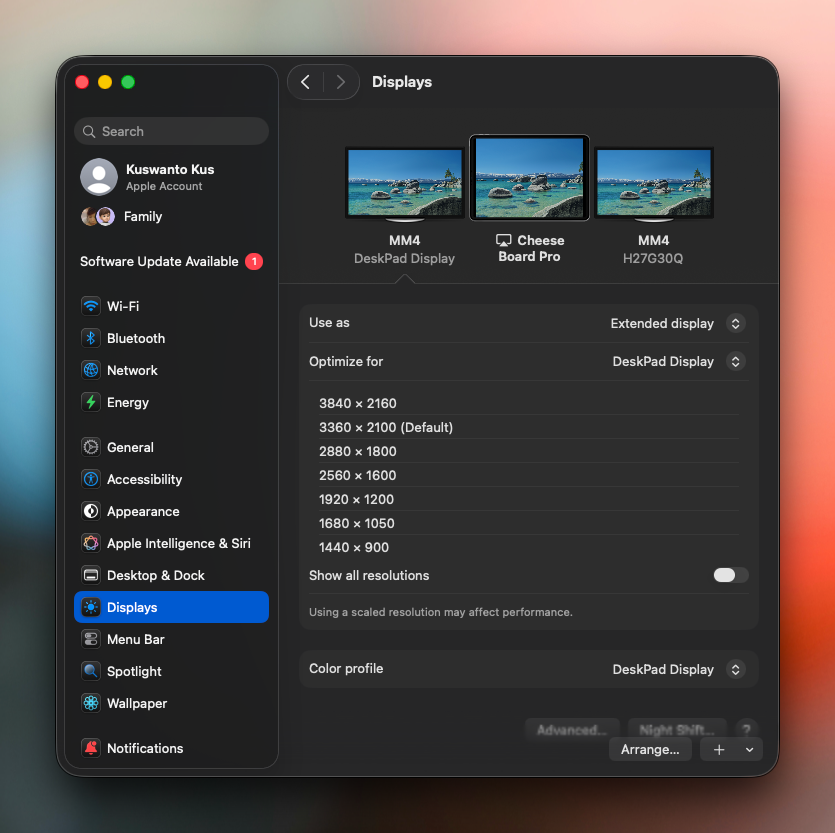835x833 pixels.
Task: Click the Arrange... button
Action: coord(650,749)
